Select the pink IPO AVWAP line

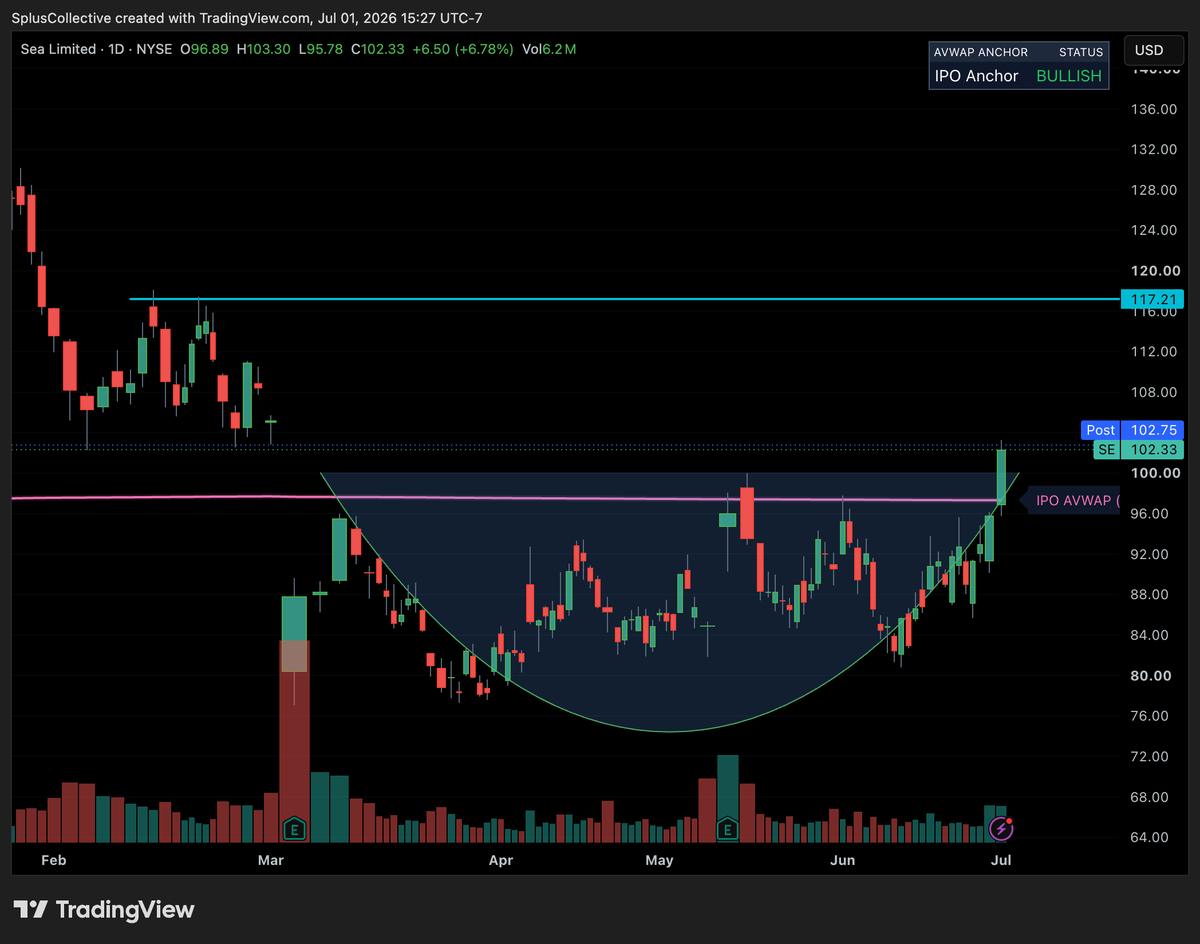[x=500, y=497]
